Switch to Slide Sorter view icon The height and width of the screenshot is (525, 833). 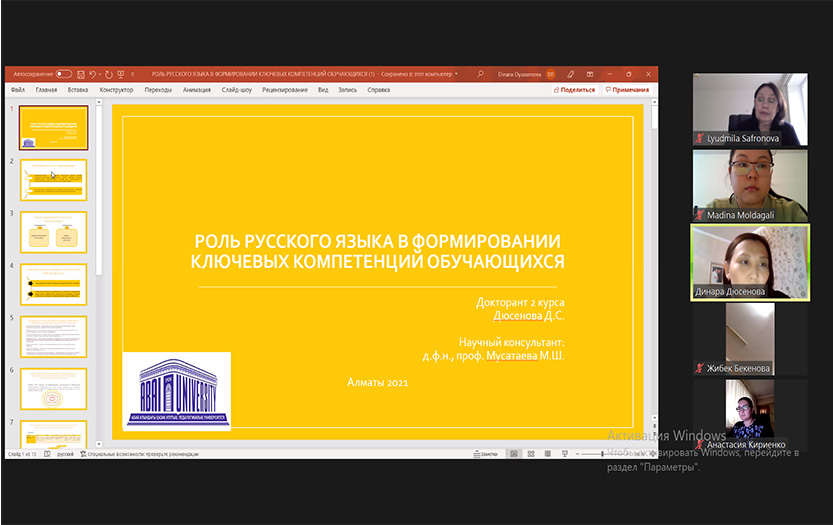coord(530,454)
